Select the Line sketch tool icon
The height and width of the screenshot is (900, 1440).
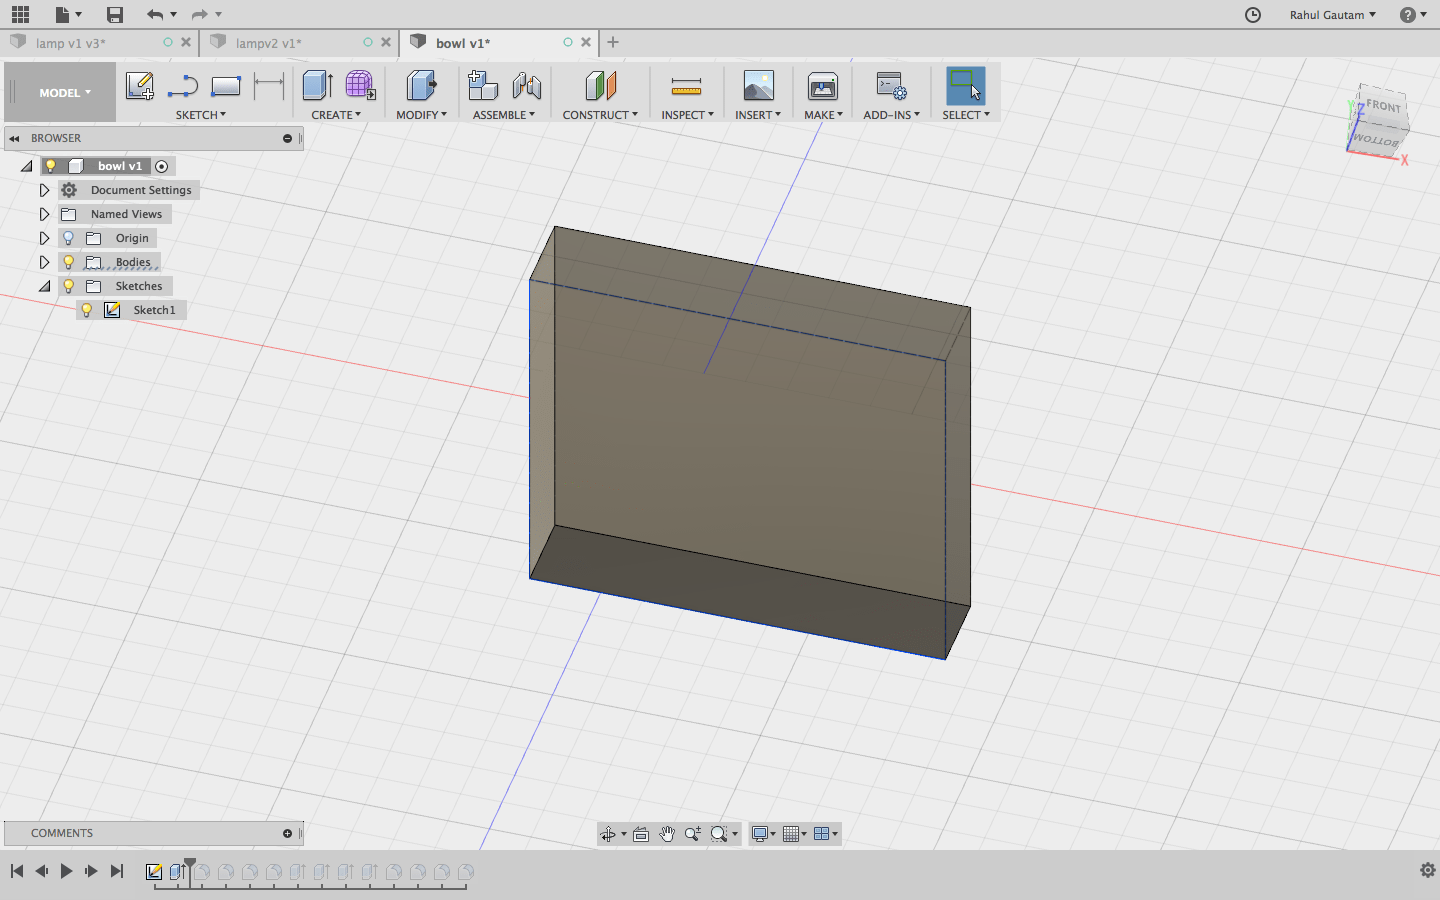click(x=183, y=86)
